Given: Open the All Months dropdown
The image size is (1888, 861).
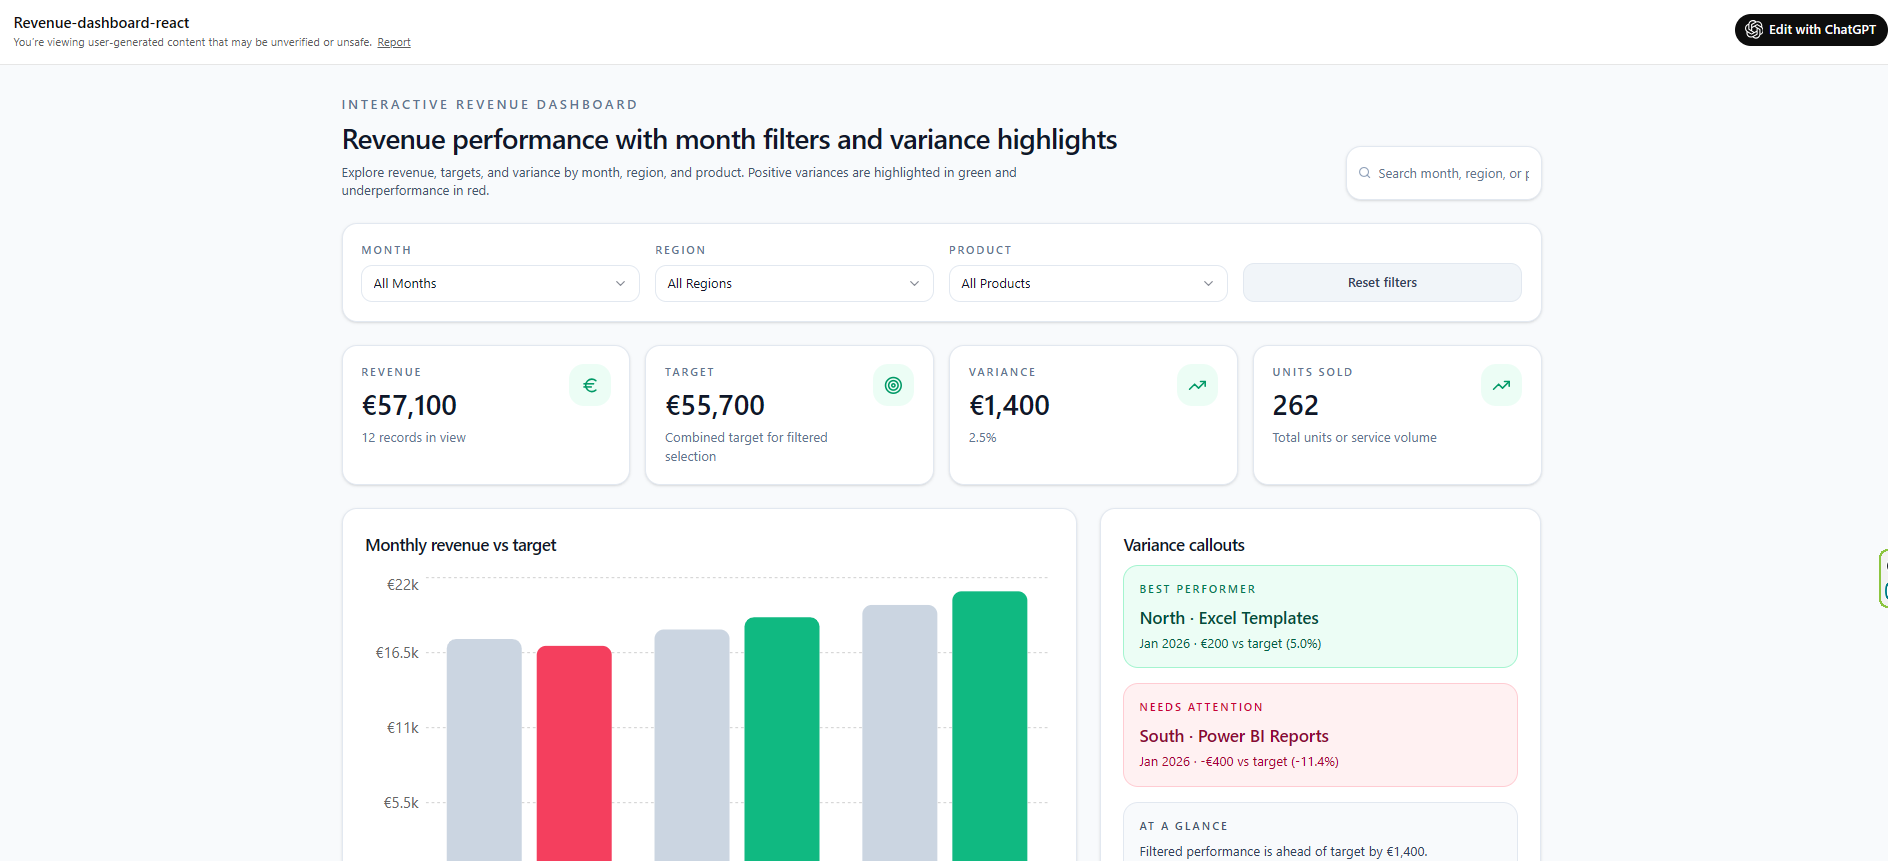Looking at the screenshot, I should click(500, 283).
